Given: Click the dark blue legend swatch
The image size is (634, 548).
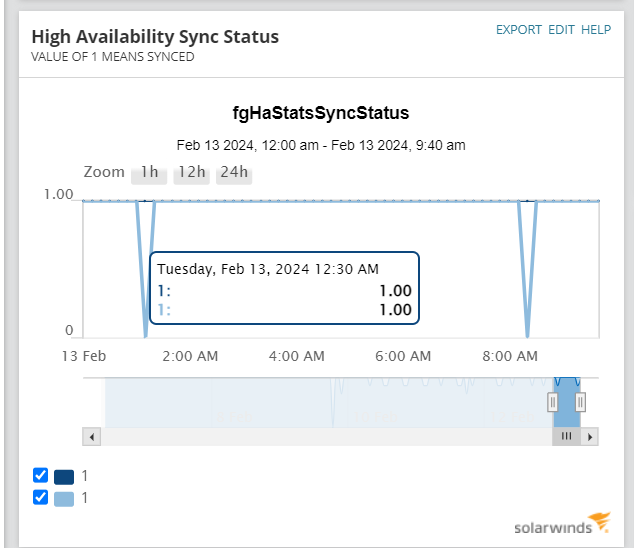Looking at the screenshot, I should point(65,477).
